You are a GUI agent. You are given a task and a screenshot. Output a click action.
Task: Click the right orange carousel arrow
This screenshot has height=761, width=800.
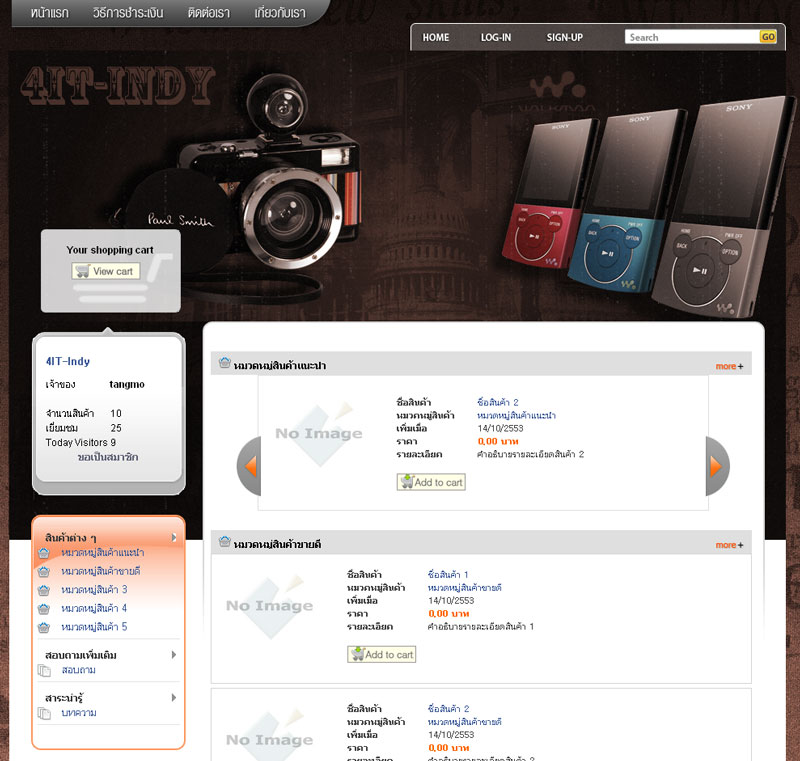pos(717,466)
